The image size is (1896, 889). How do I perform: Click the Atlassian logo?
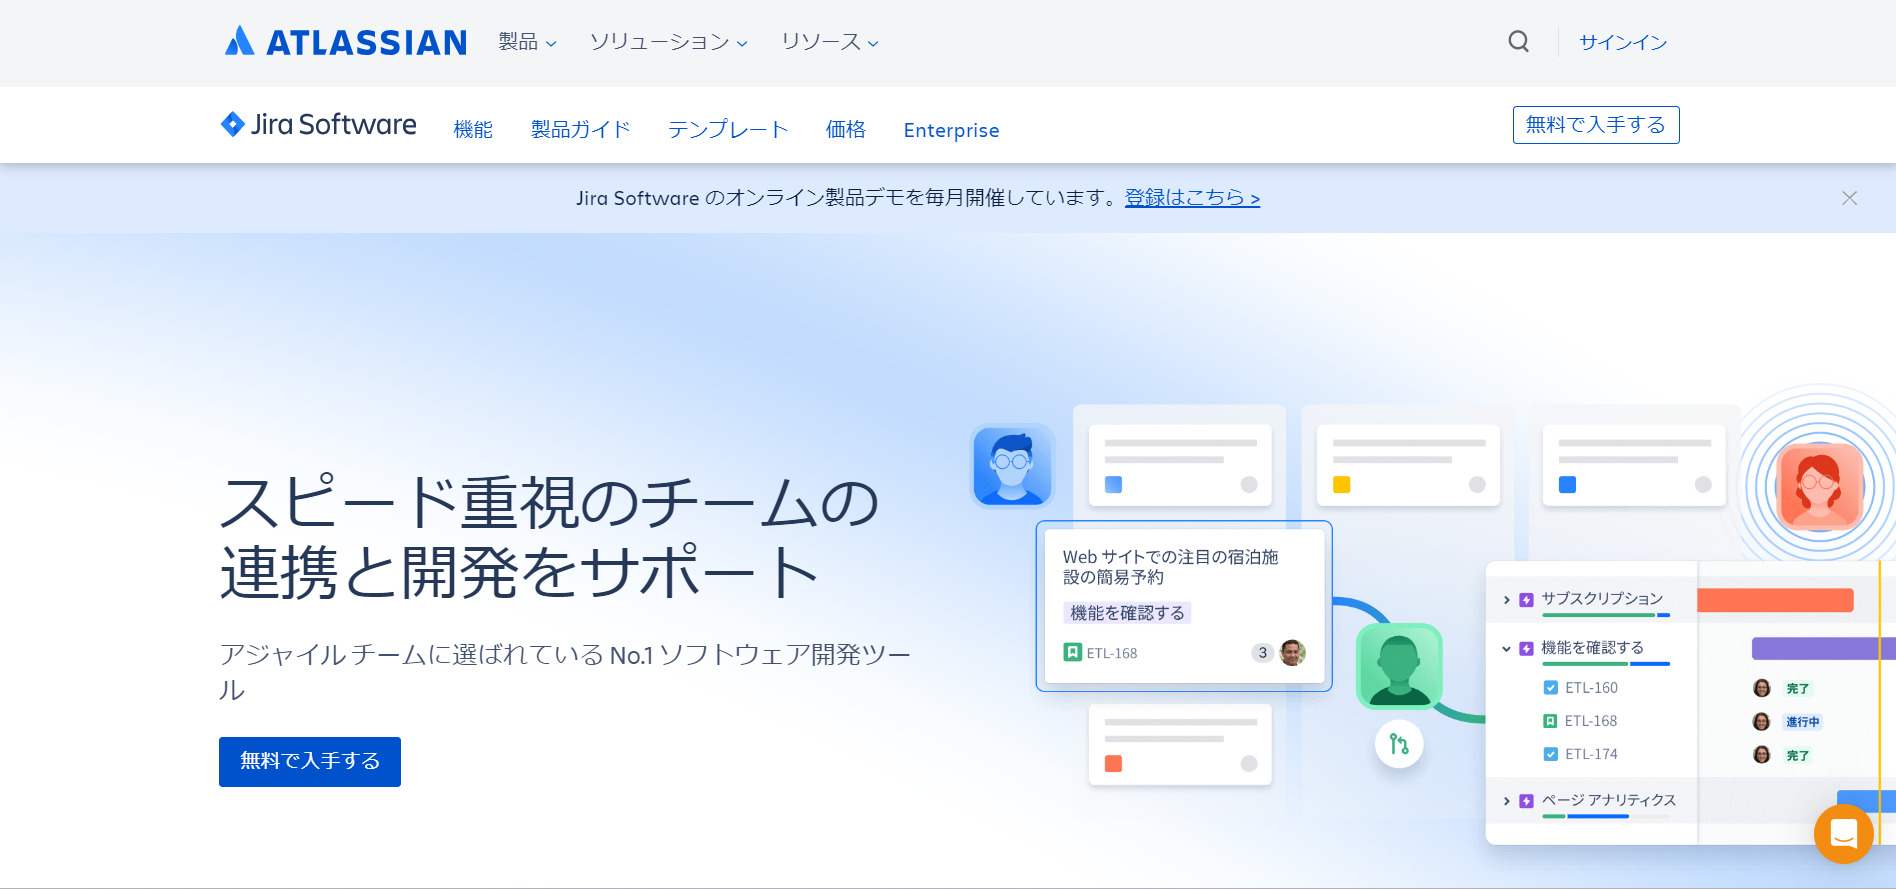pyautogui.click(x=345, y=42)
